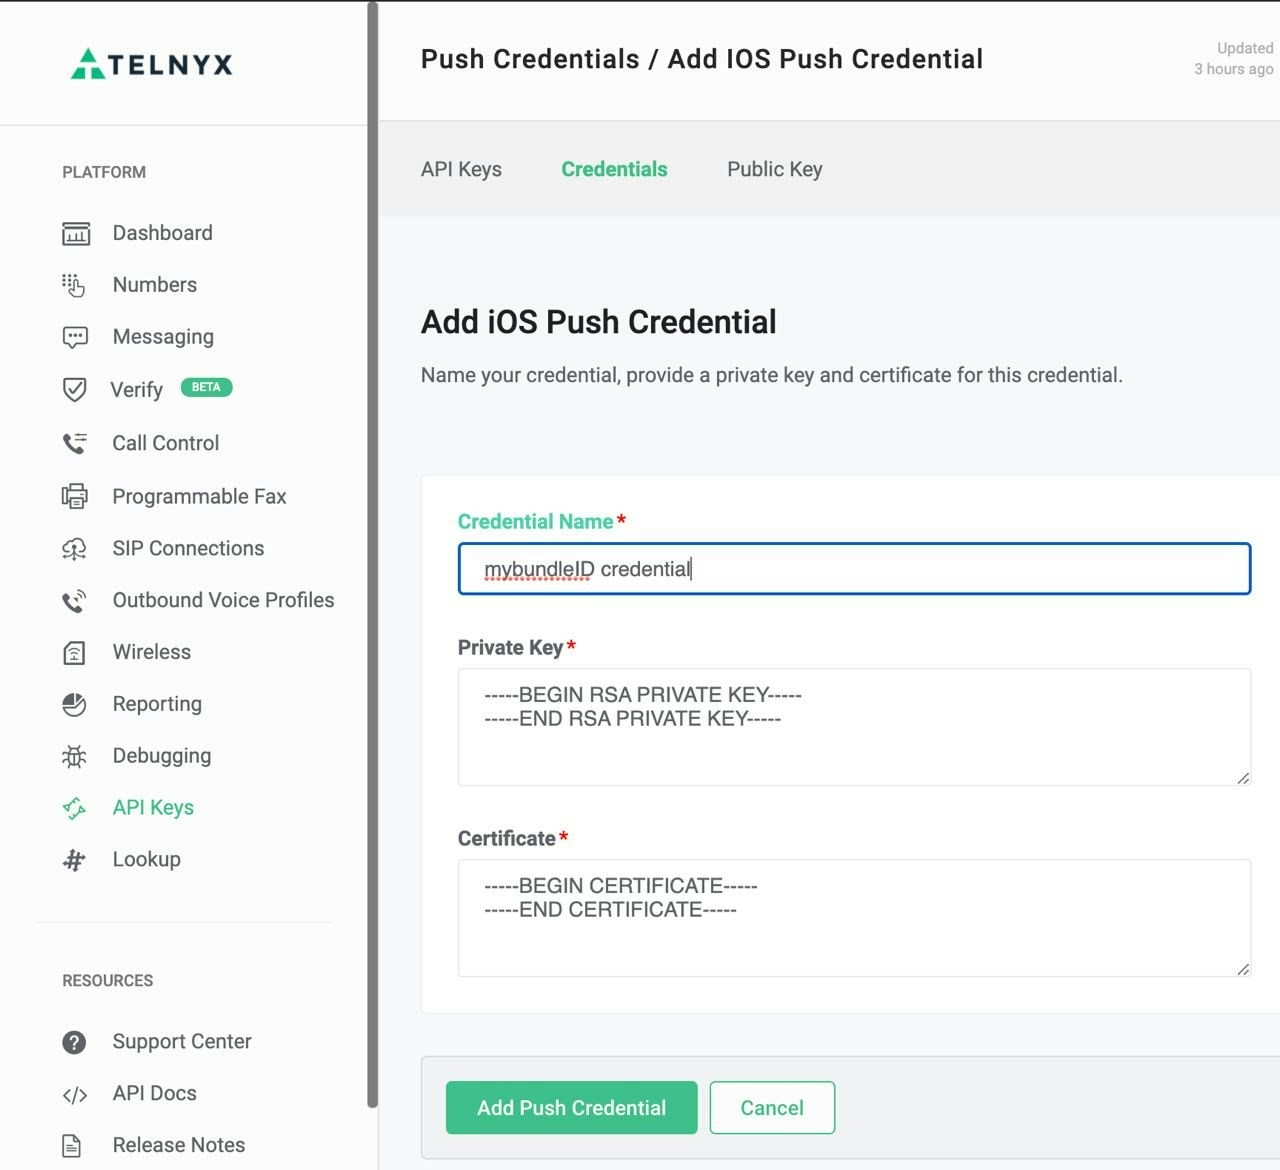1280x1170 pixels.
Task: View Reporting tools
Action: click(x=157, y=704)
